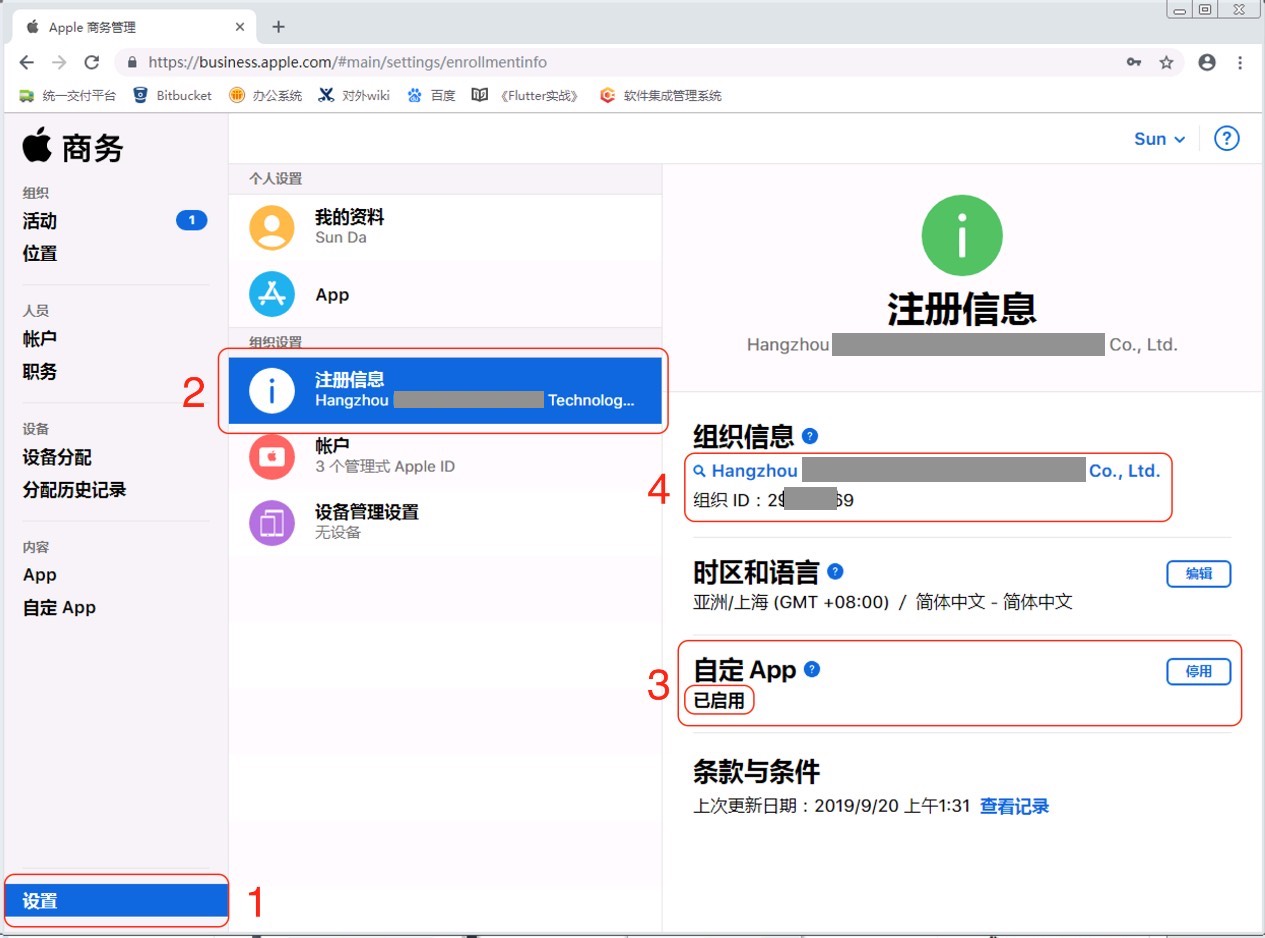Click the 亚洲/上海 (GMT +08:00) timezone text
The width and height of the screenshot is (1265, 938).
(x=791, y=602)
